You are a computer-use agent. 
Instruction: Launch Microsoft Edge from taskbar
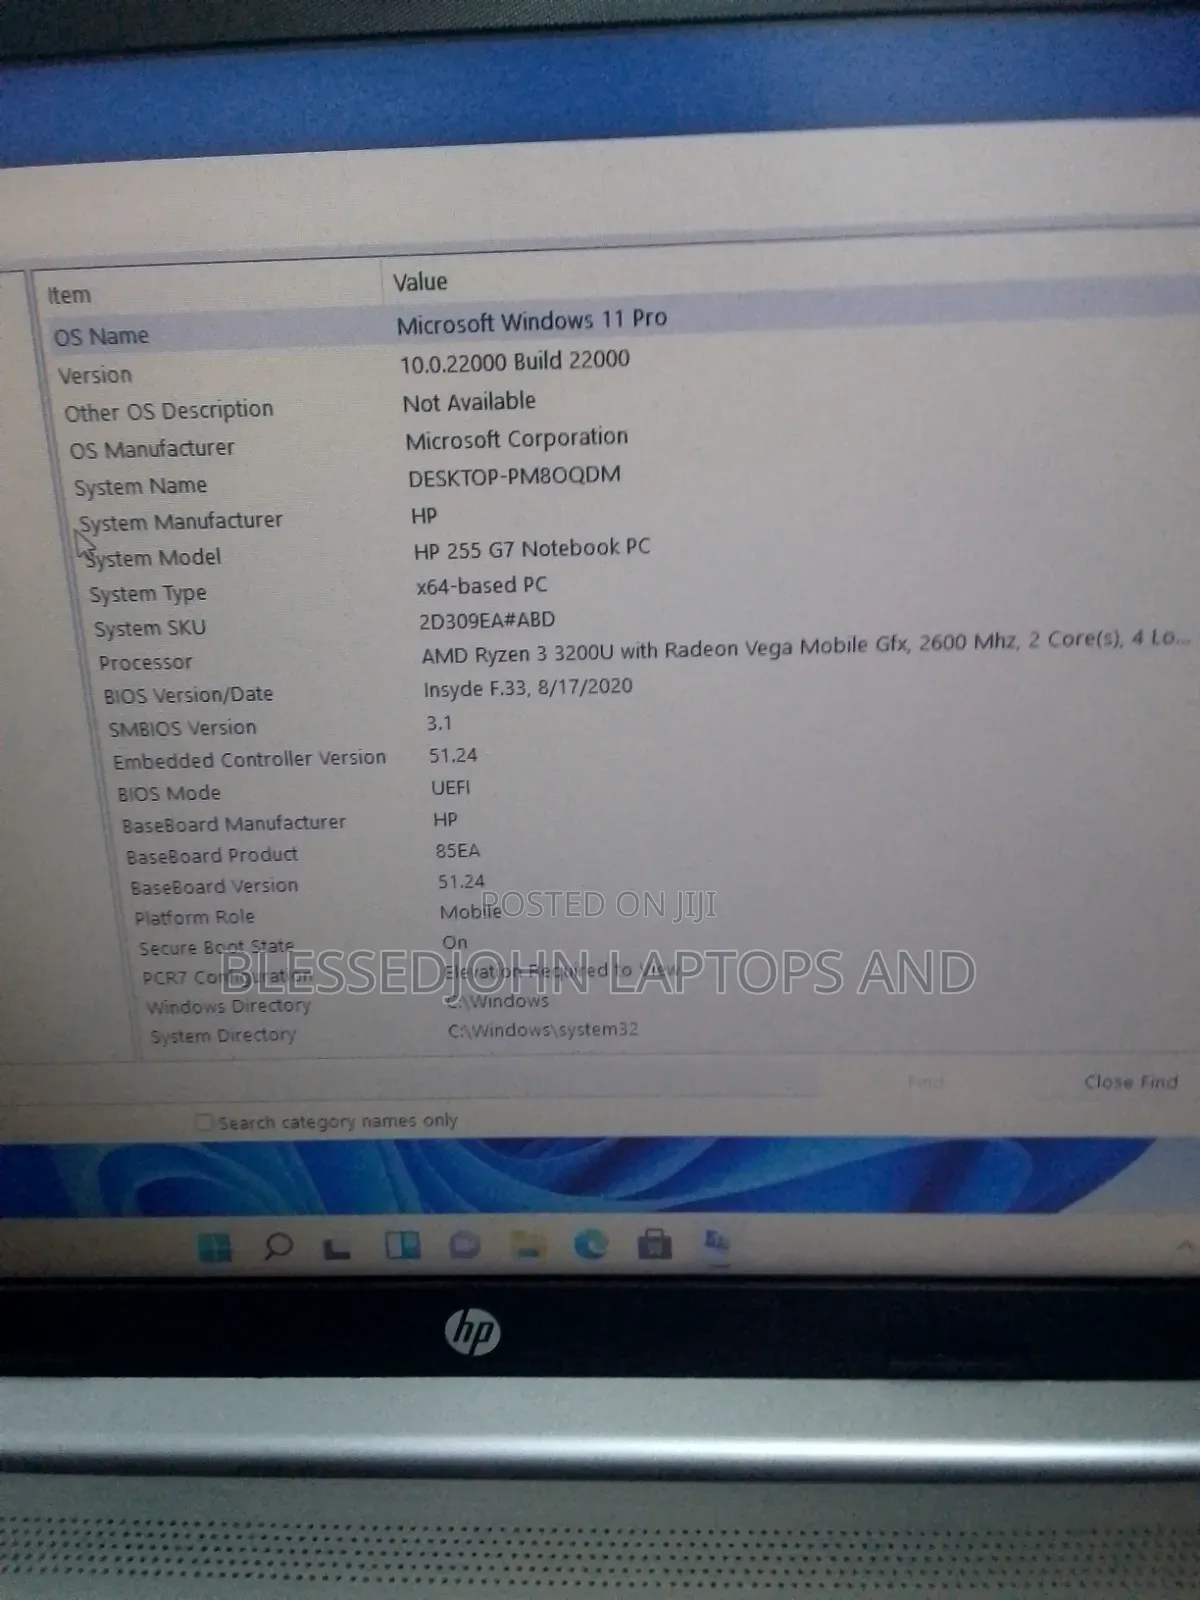click(x=591, y=1244)
